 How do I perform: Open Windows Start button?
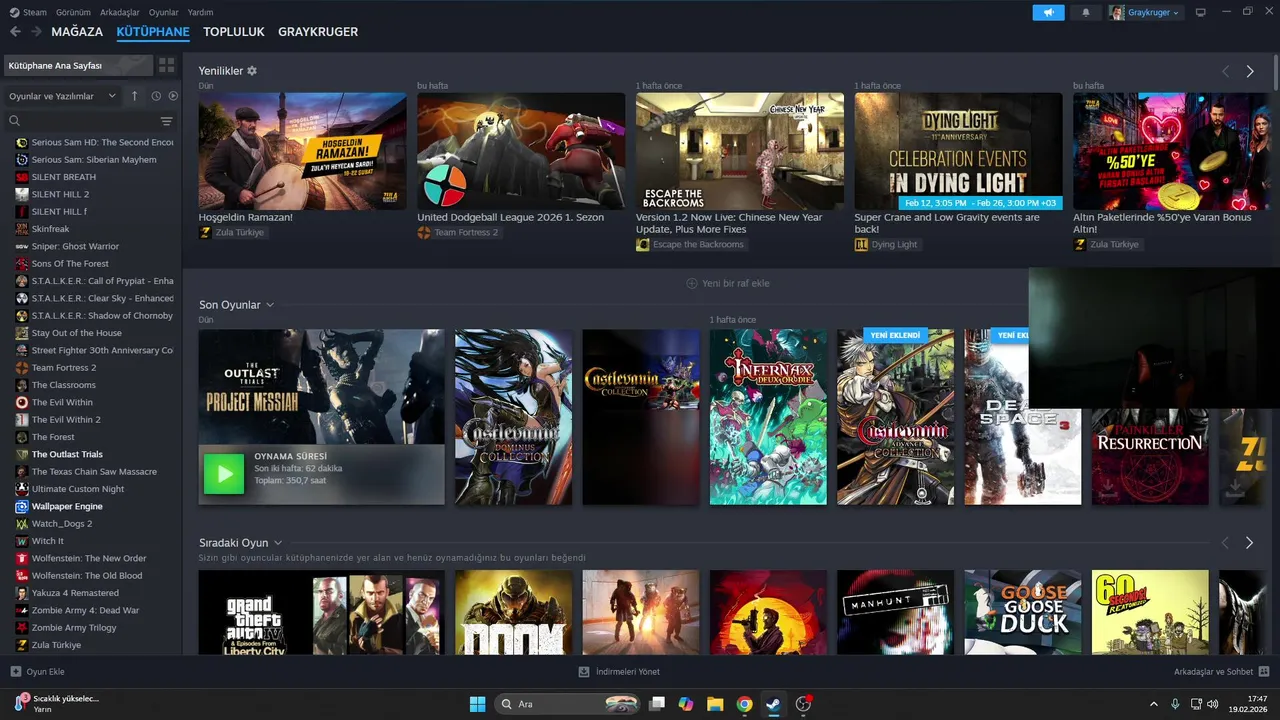(477, 704)
